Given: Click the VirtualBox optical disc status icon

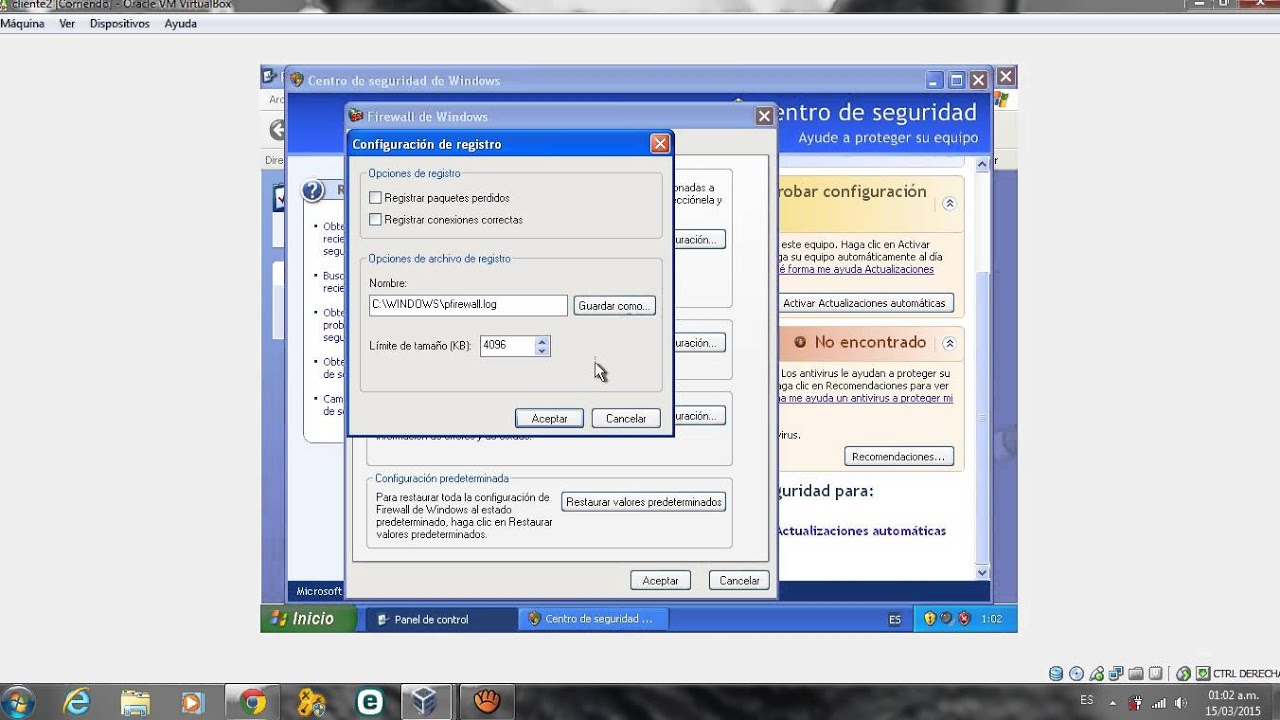Looking at the screenshot, I should [1076, 673].
